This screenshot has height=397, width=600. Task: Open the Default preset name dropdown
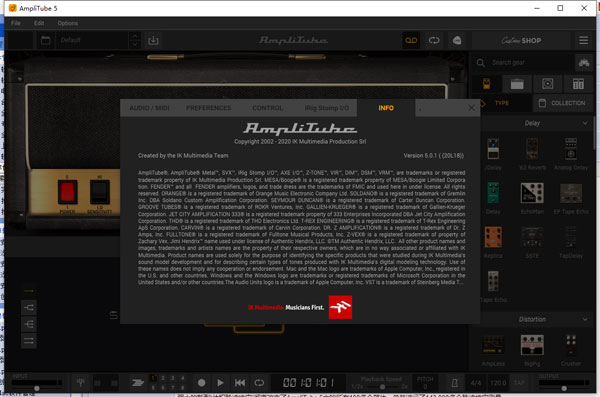93,40
